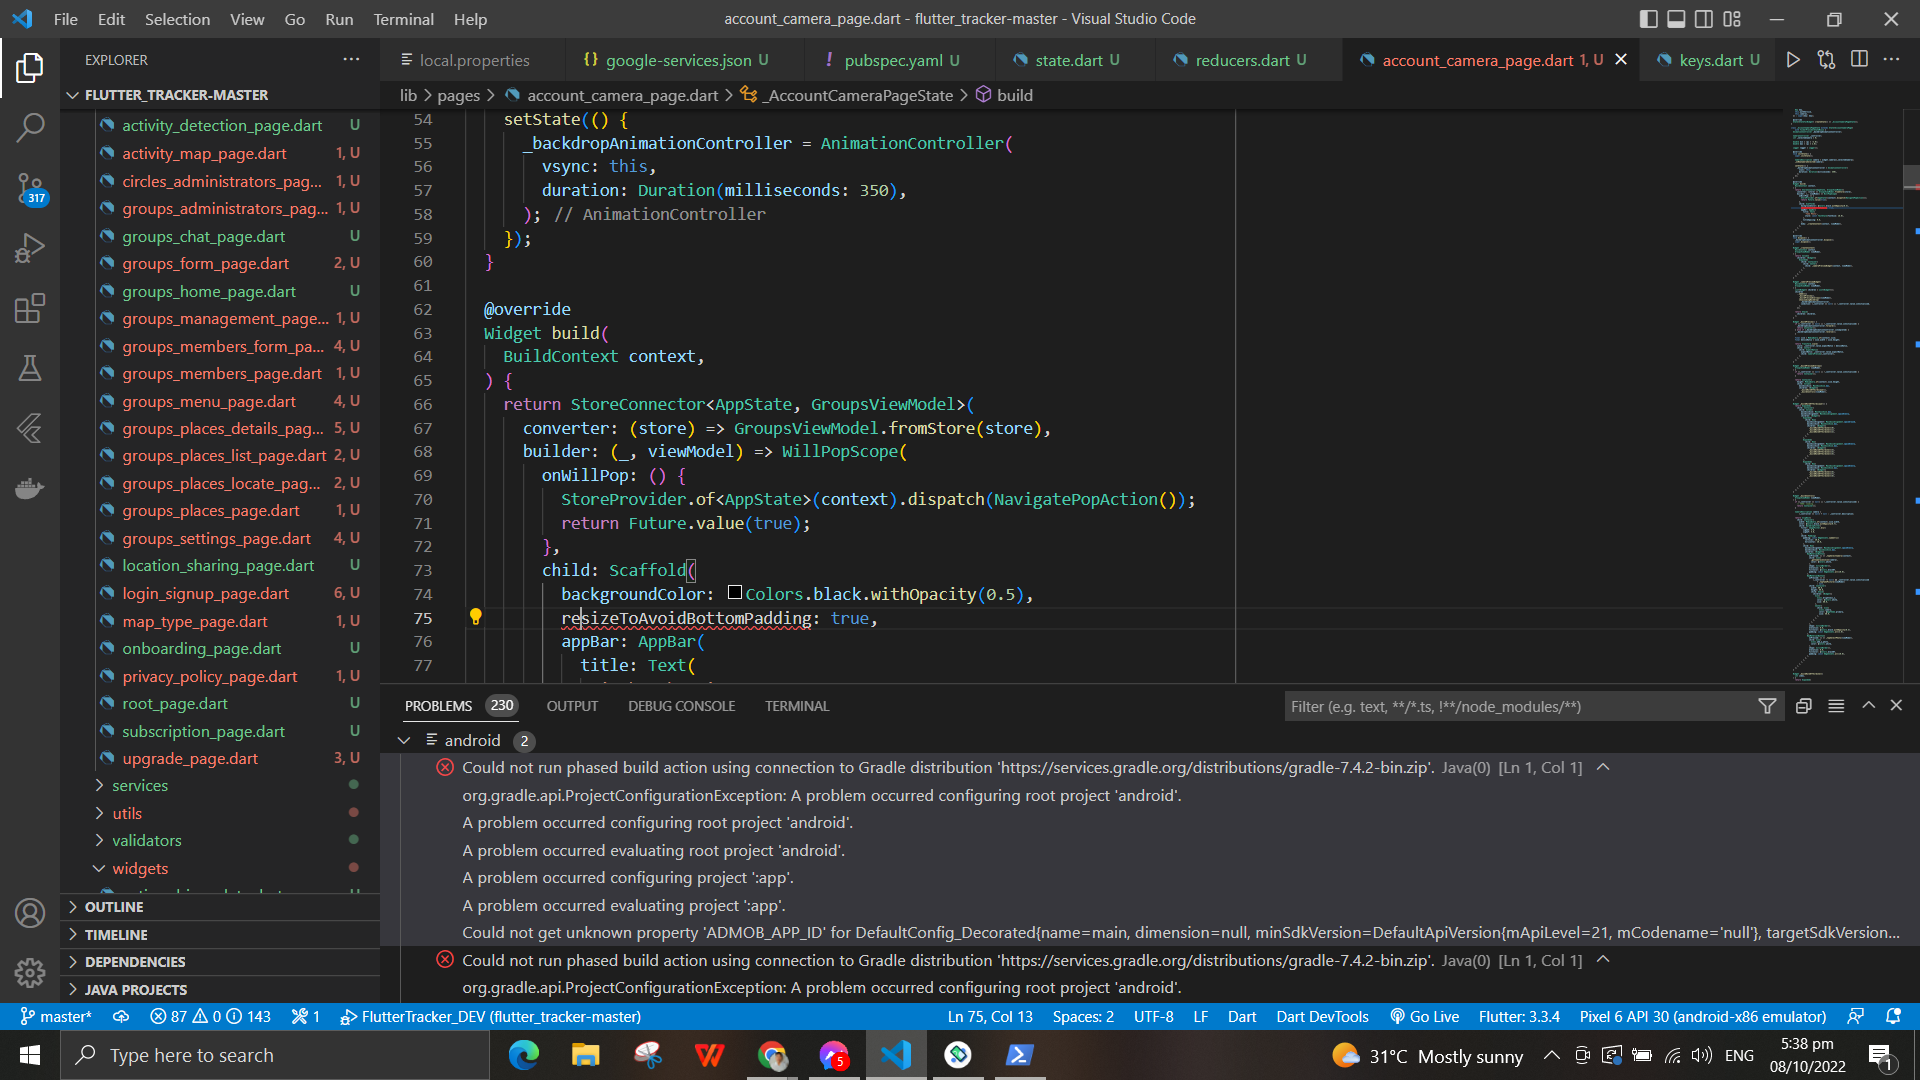1920x1080 pixels.
Task: Switch to the TERMINAL tab
Action: pos(796,706)
